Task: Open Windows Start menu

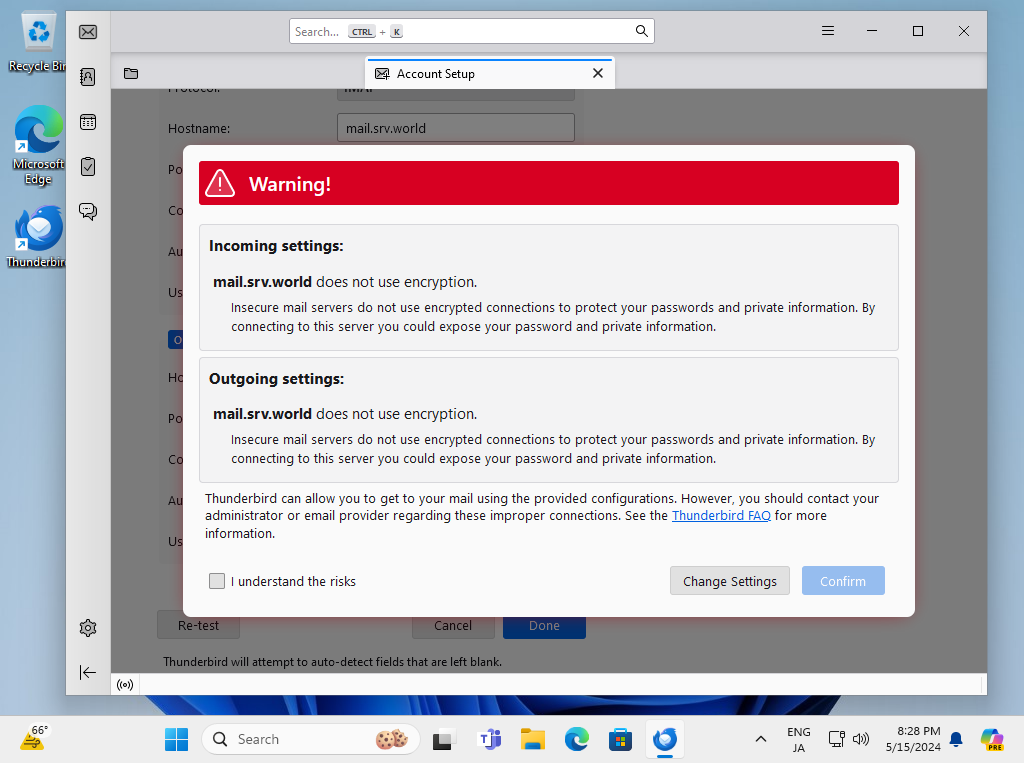Action: pyautogui.click(x=176, y=740)
